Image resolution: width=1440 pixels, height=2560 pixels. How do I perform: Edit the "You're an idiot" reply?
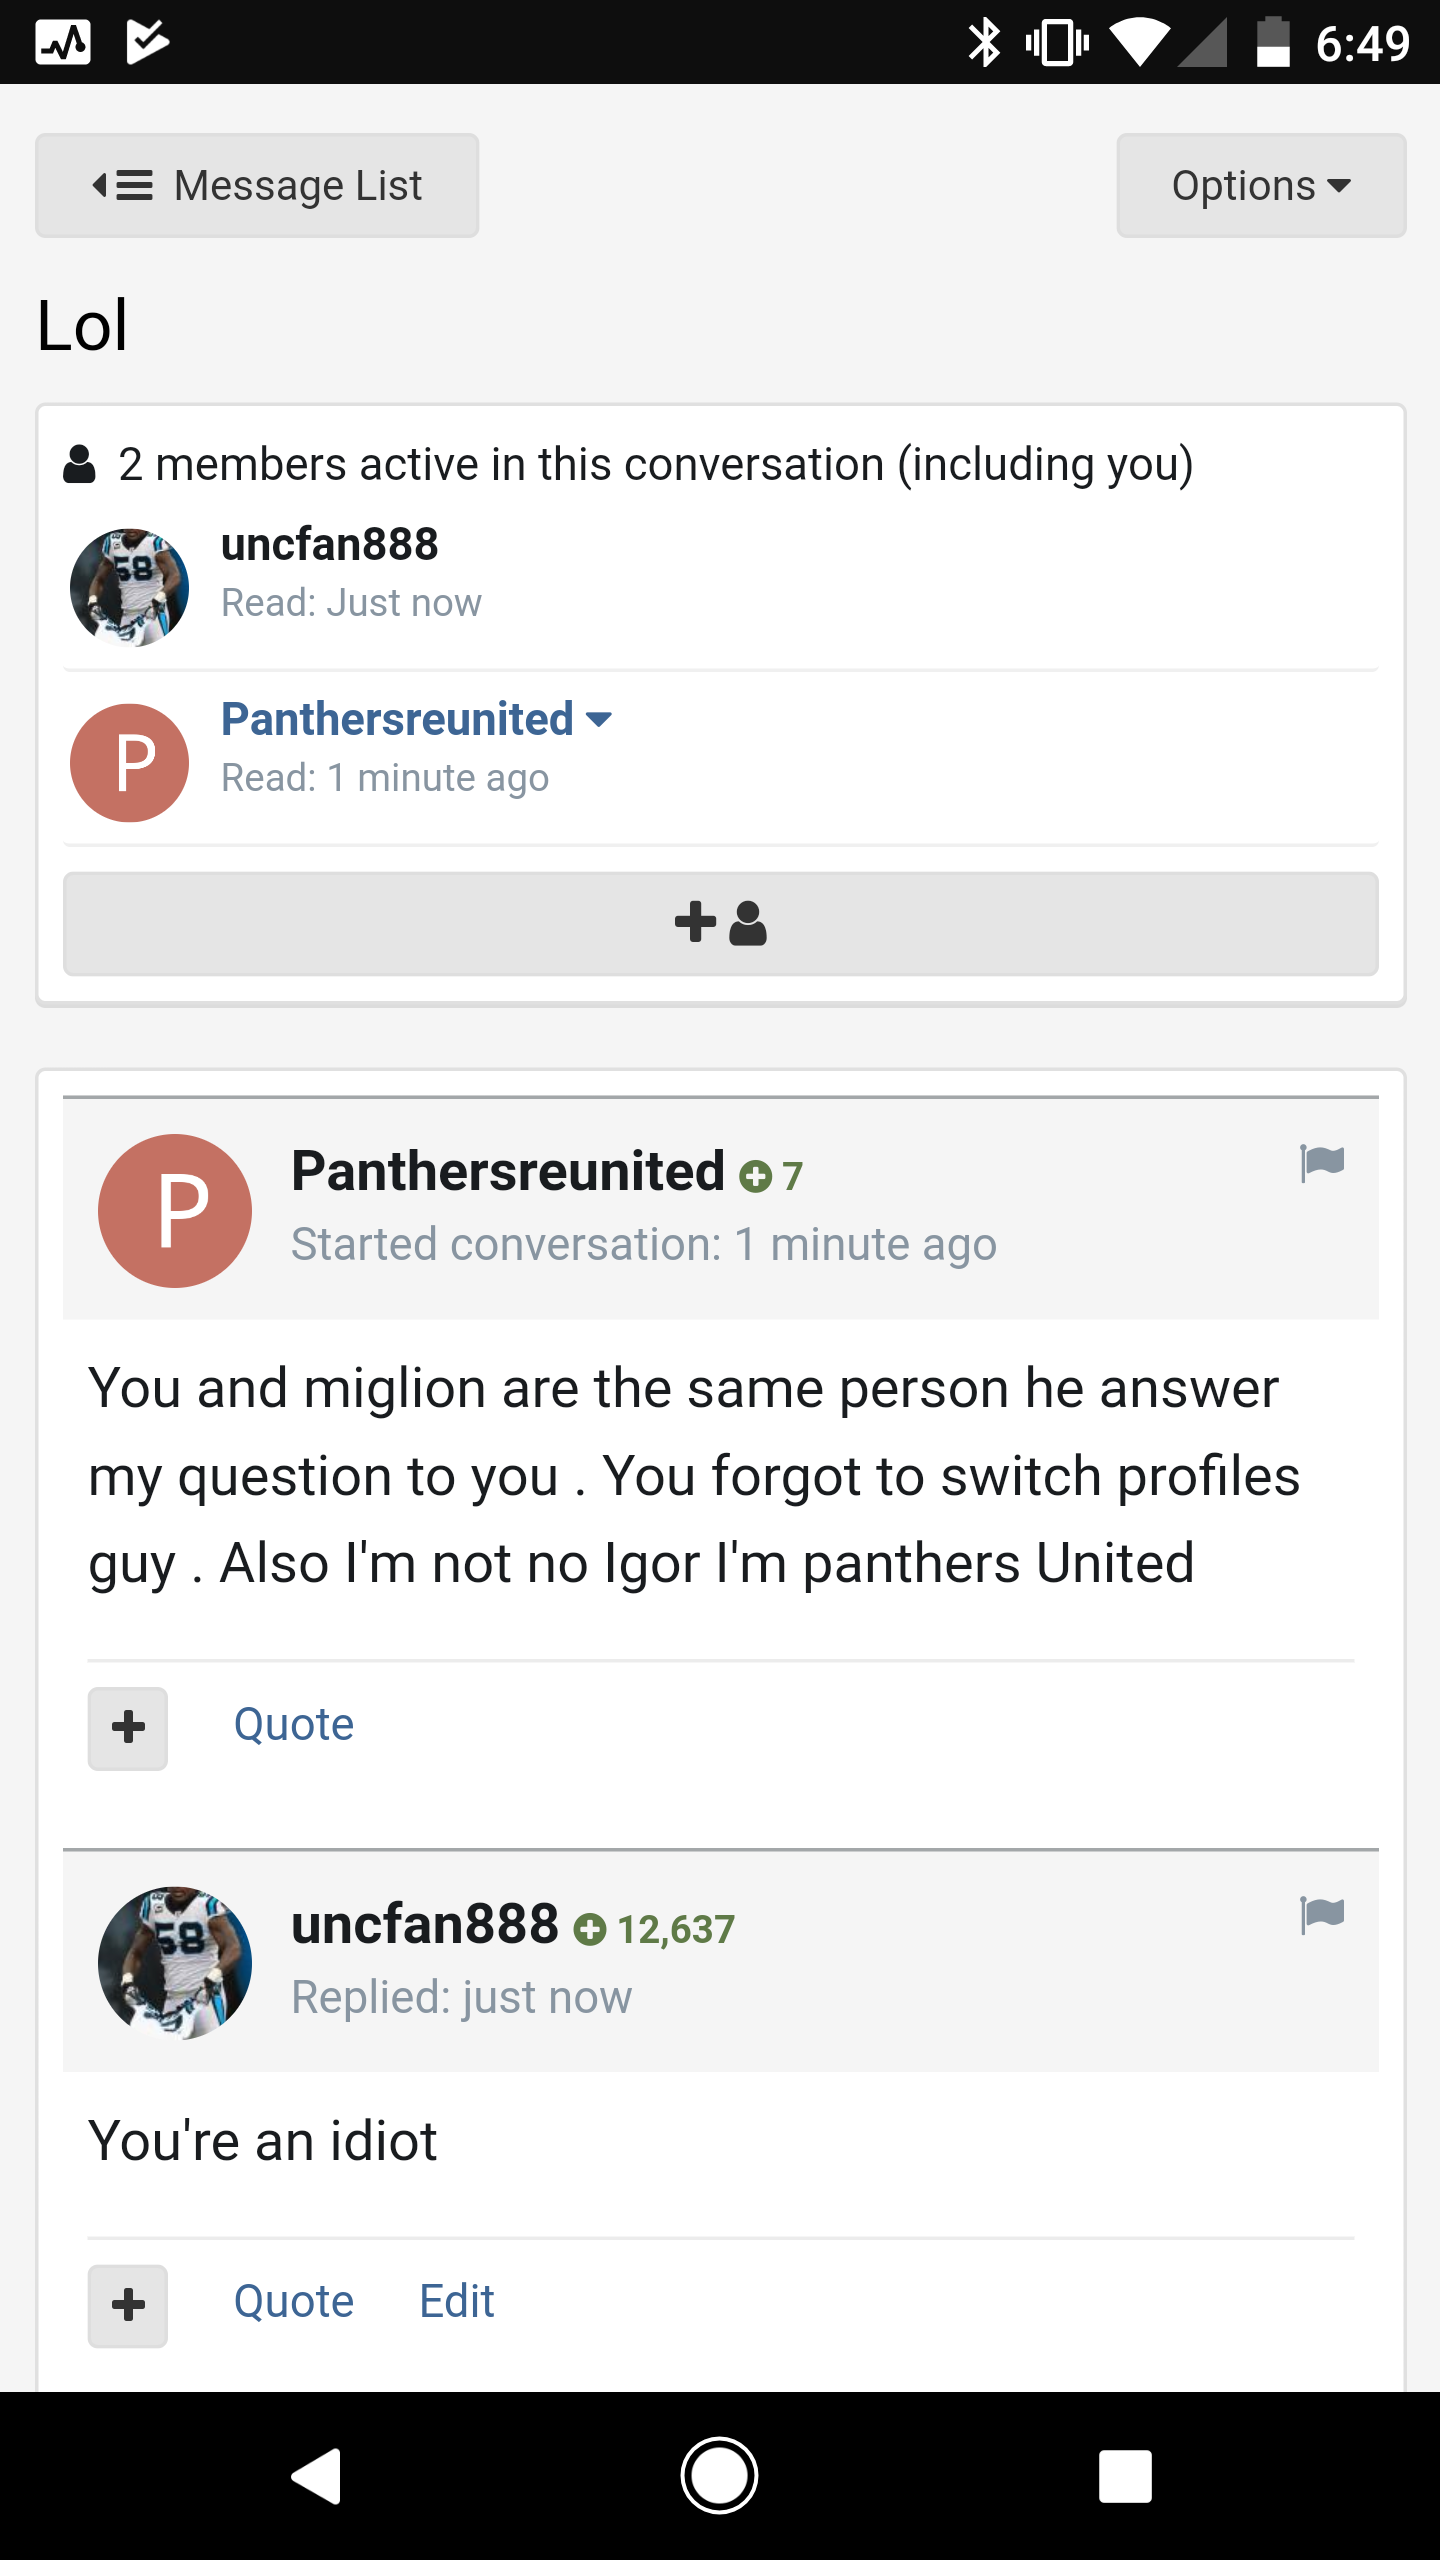click(457, 2301)
